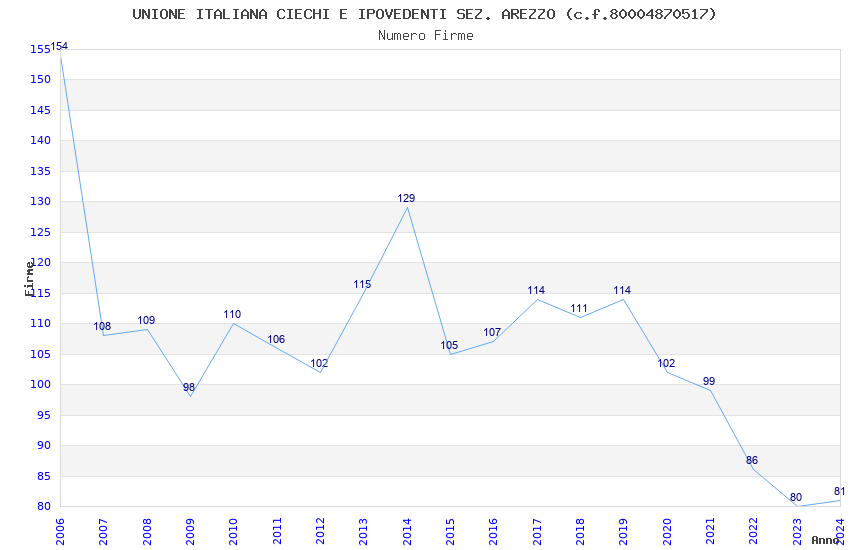Image resolution: width=850 pixels, height=550 pixels.
Task: Click the 105 y-axis tick label
Action: (x=40, y=354)
